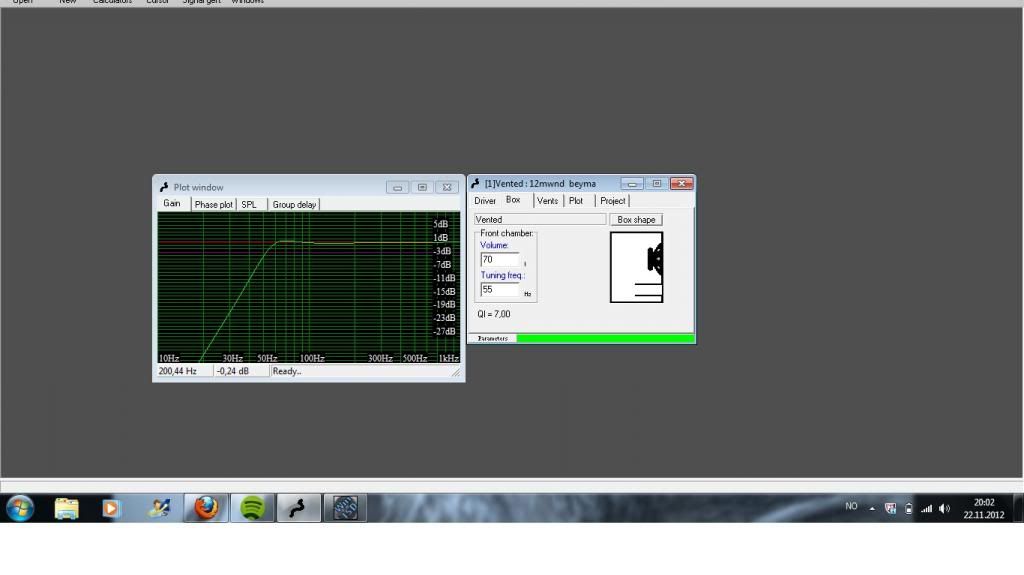Click the network signal tray icon

927,508
